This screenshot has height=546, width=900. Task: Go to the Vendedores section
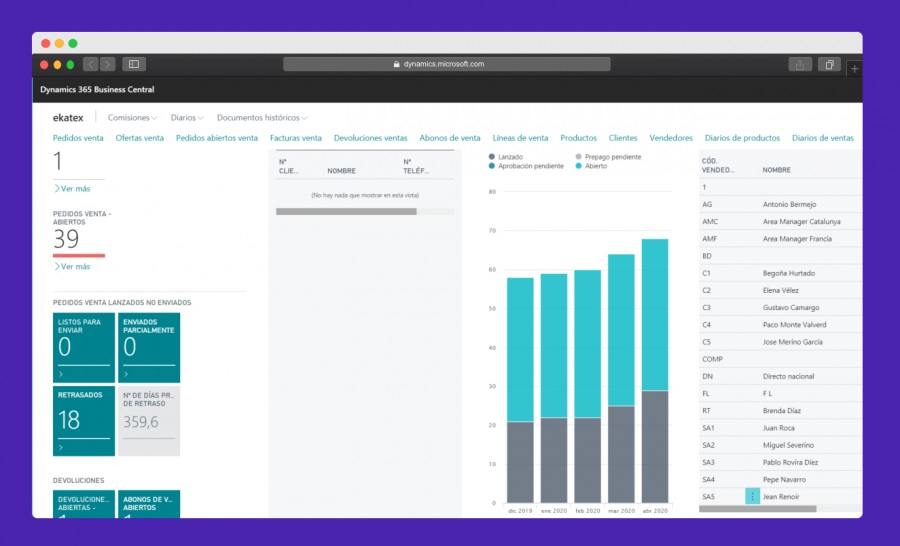[671, 138]
